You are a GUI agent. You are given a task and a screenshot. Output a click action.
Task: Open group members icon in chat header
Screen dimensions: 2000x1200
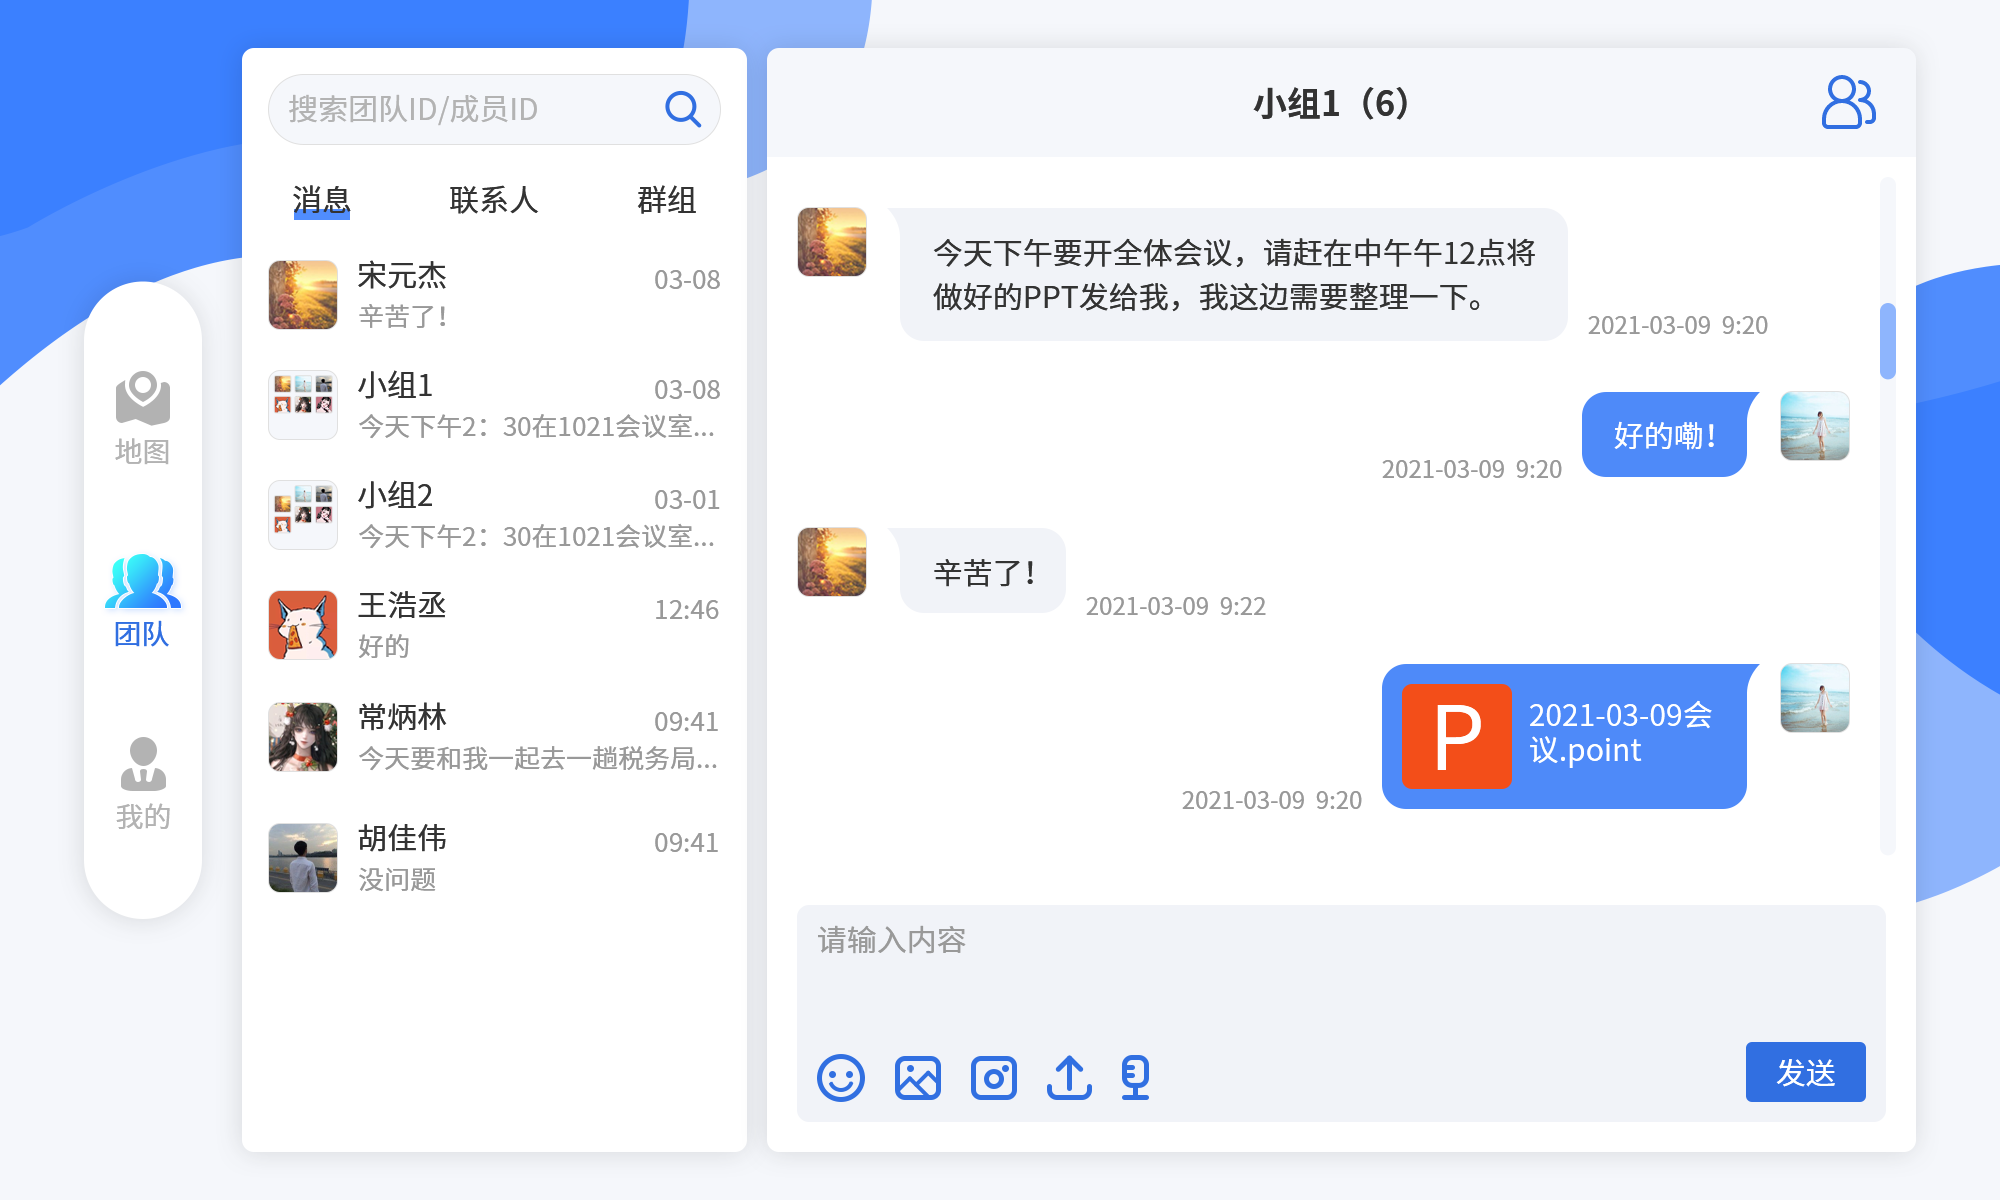(1847, 103)
